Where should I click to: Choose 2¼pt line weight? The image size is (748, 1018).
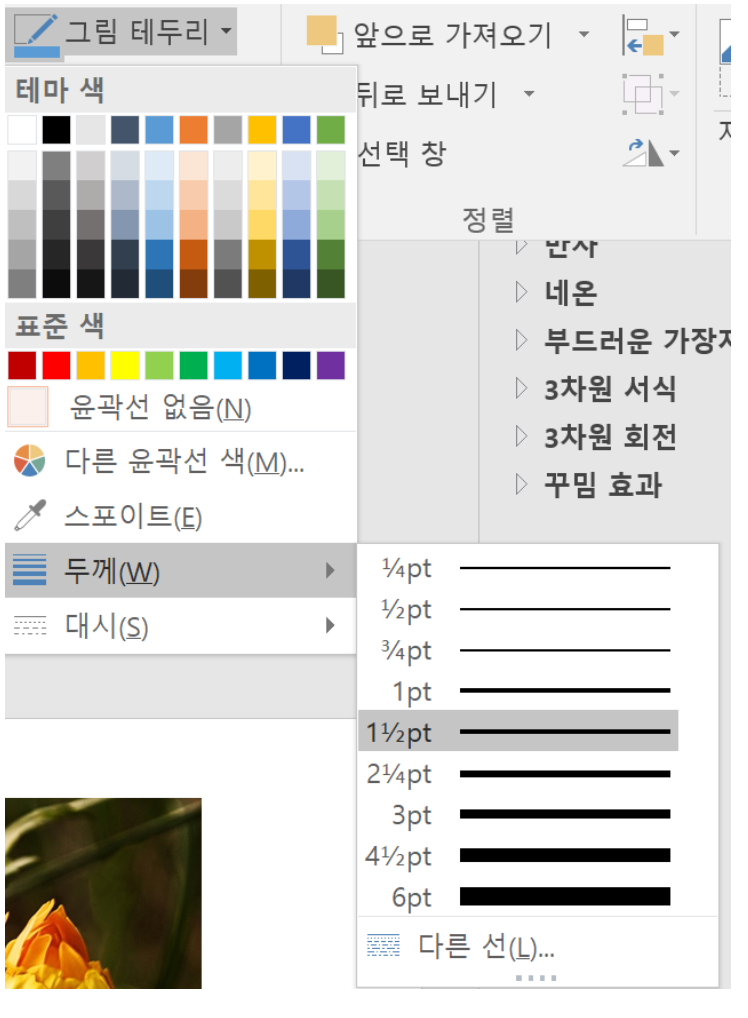pyautogui.click(x=518, y=773)
